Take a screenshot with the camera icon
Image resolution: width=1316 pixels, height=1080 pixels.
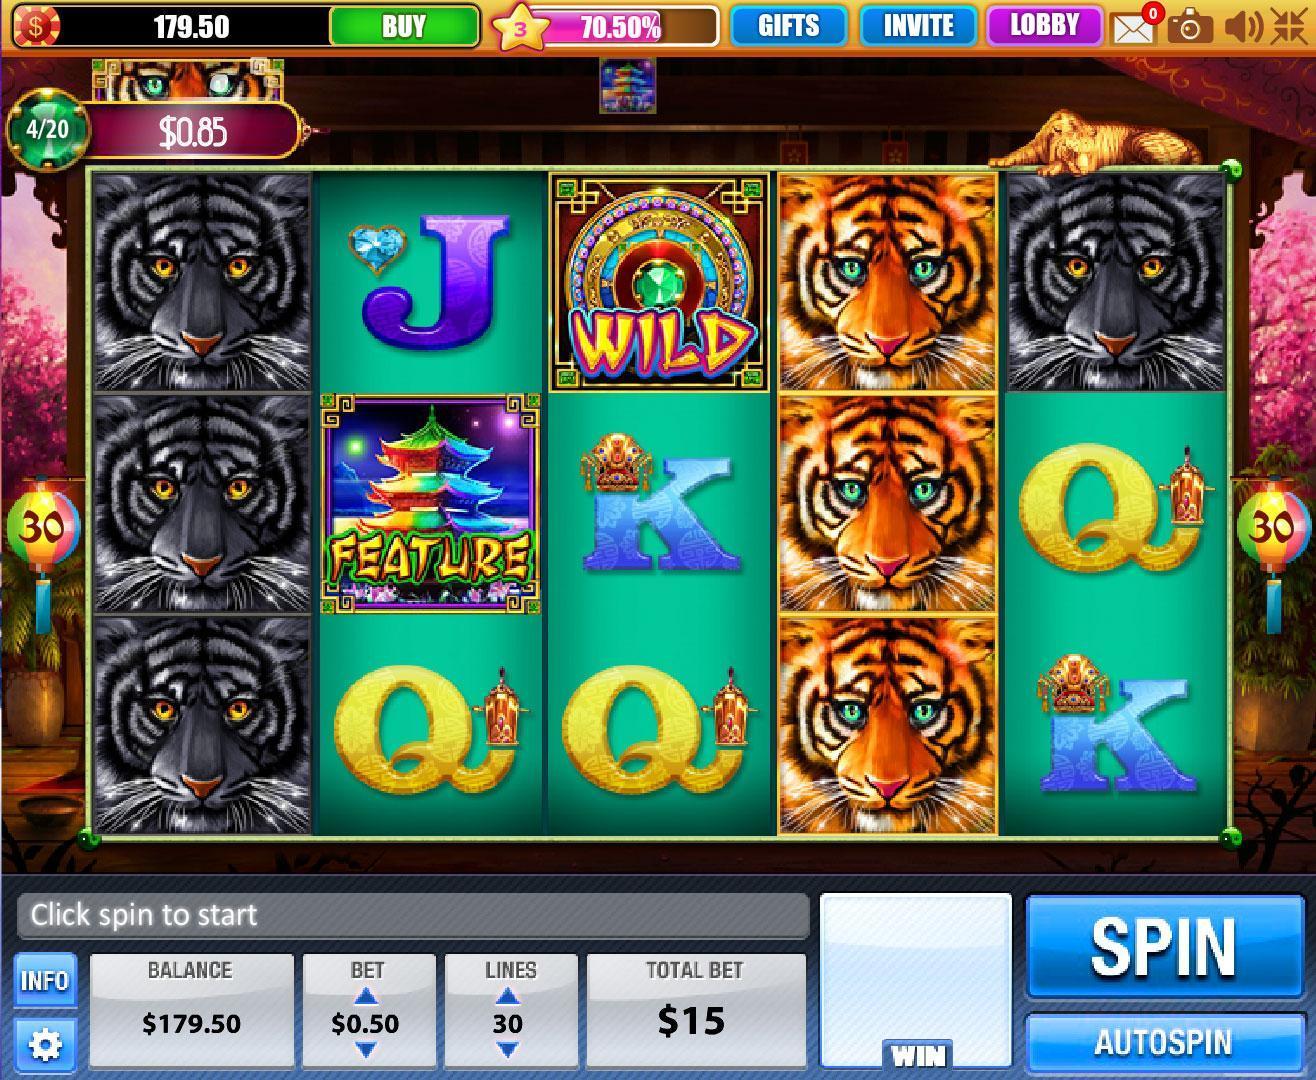[1190, 26]
